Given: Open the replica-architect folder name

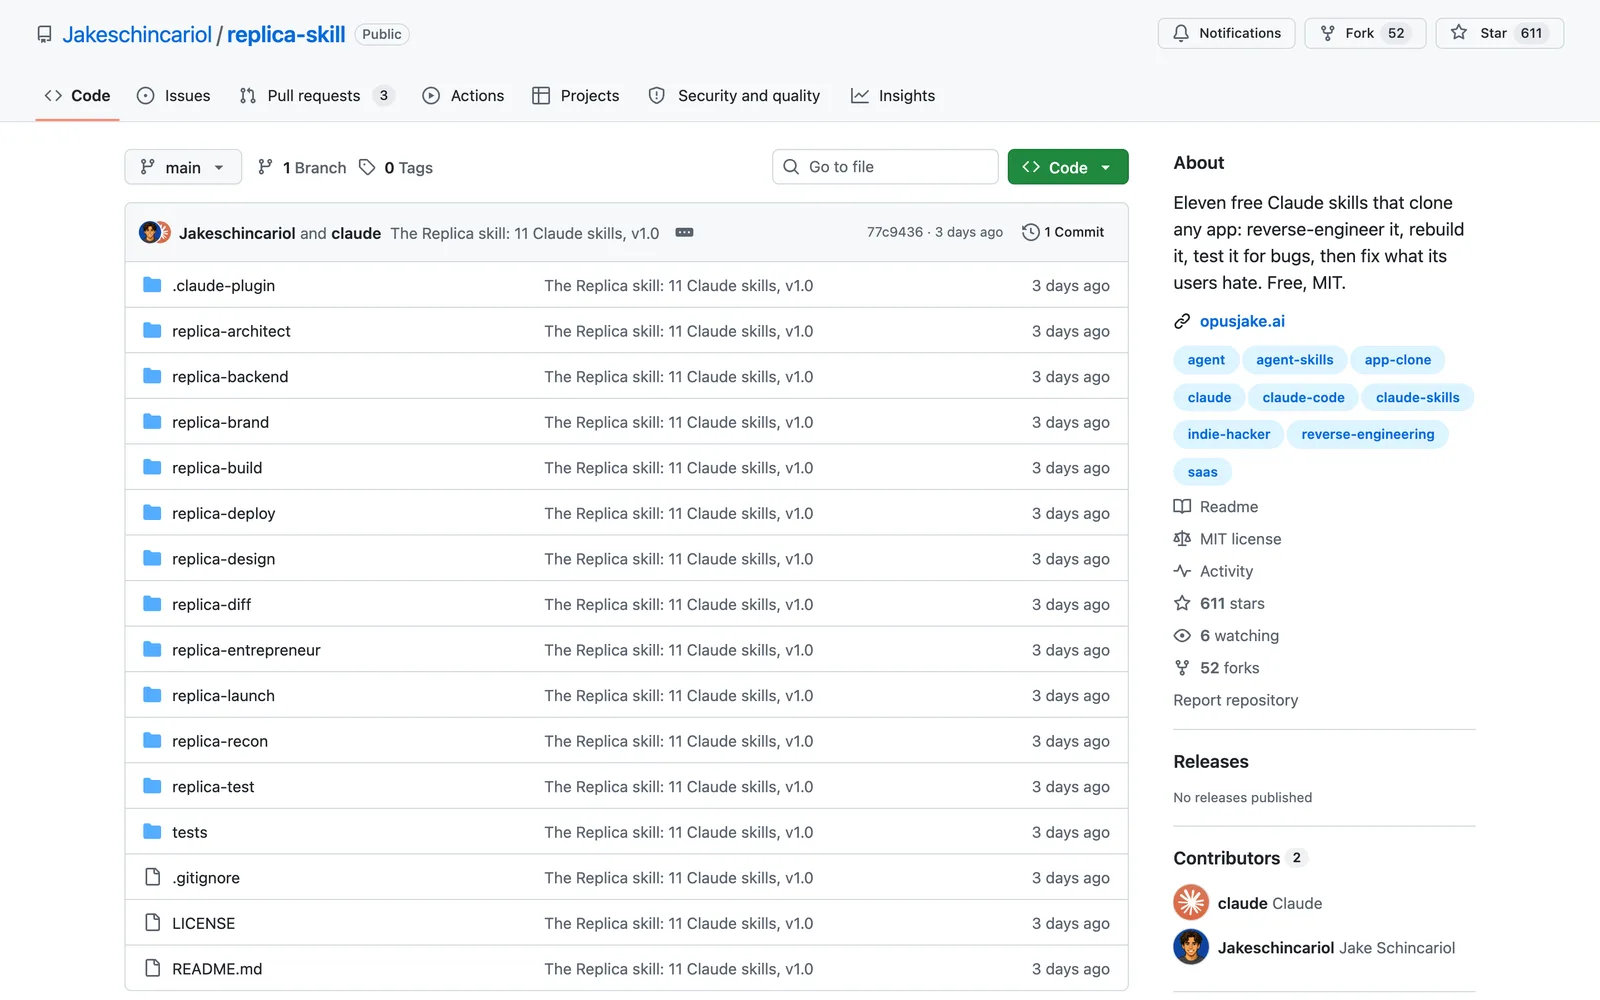Looking at the screenshot, I should pyautogui.click(x=231, y=331).
